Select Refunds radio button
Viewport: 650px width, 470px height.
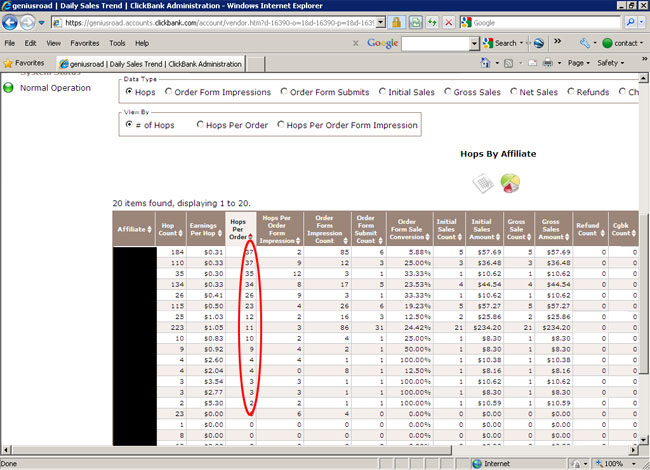[571, 92]
